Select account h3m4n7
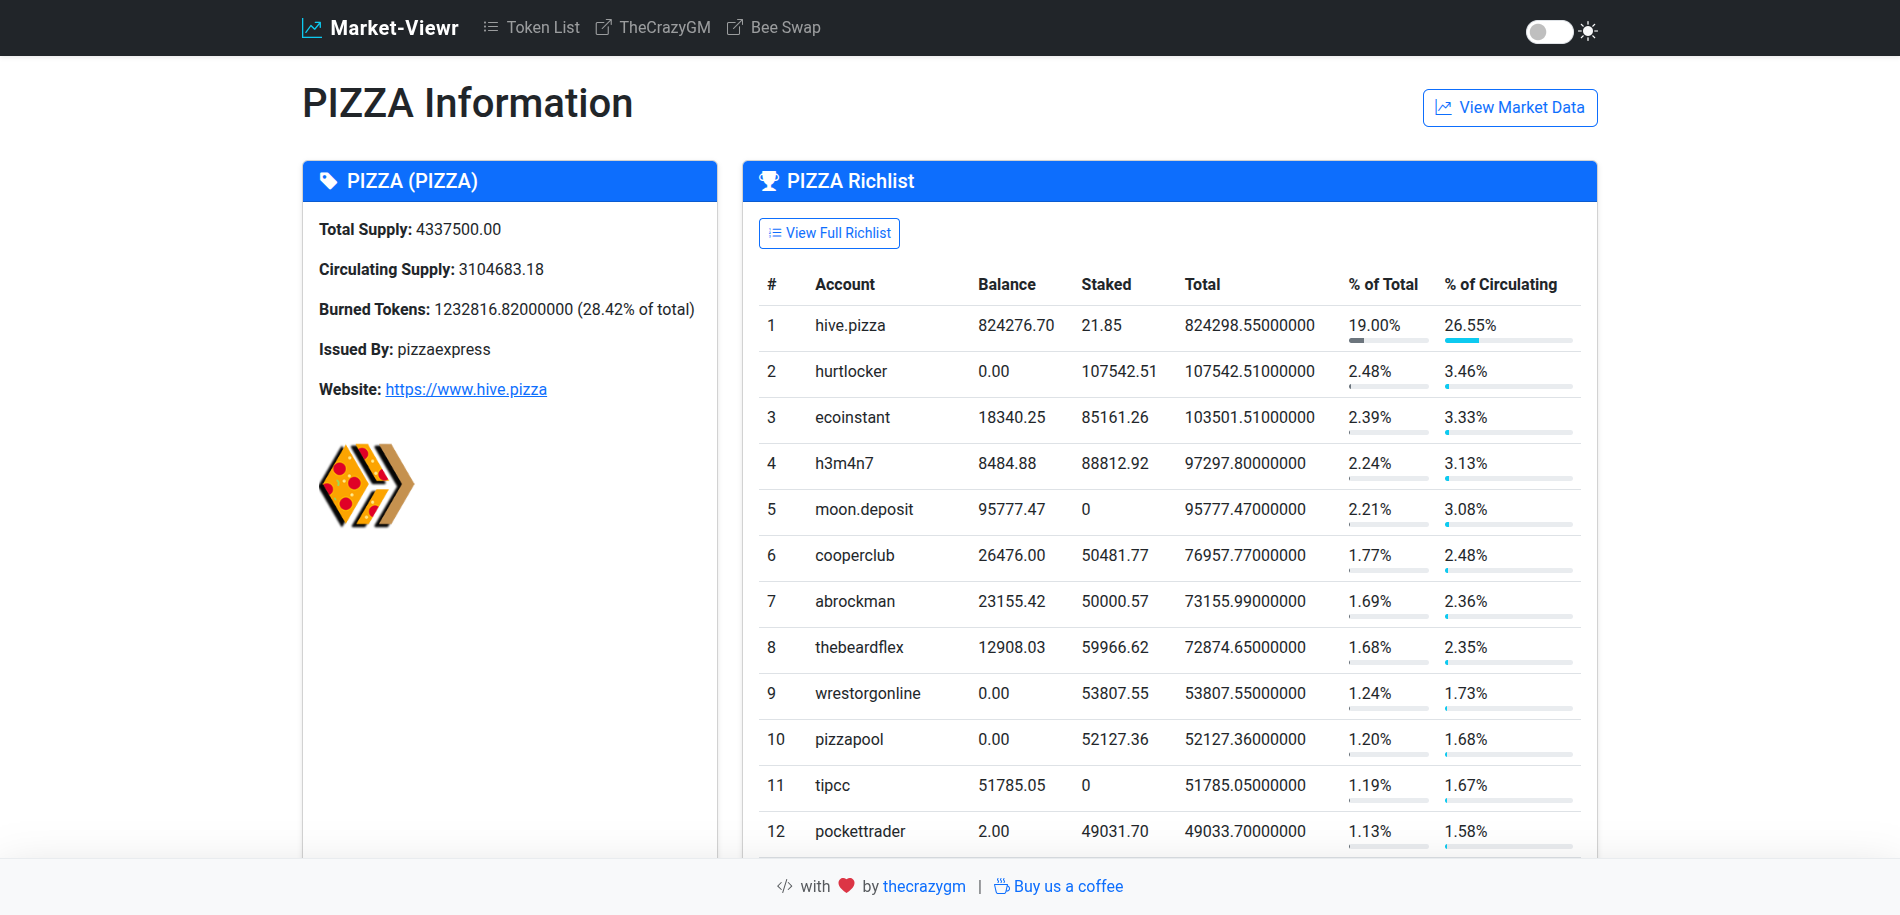 [x=844, y=463]
